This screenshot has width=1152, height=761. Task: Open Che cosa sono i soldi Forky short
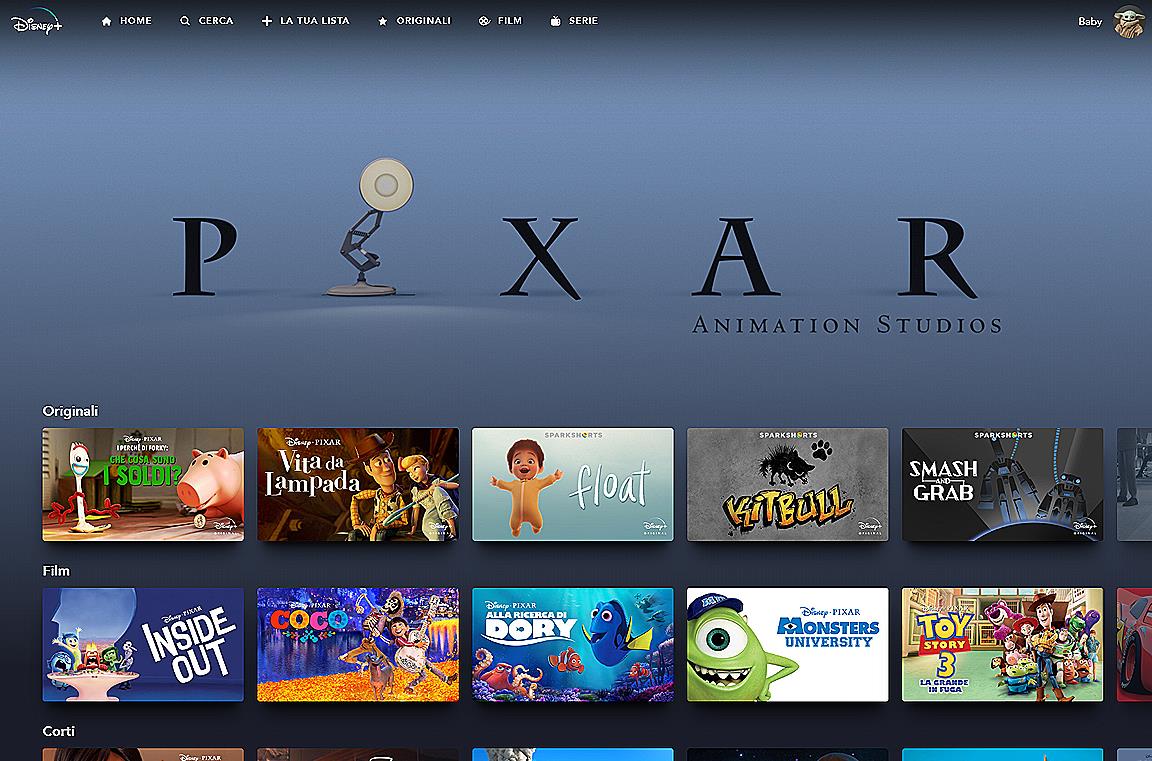click(143, 485)
